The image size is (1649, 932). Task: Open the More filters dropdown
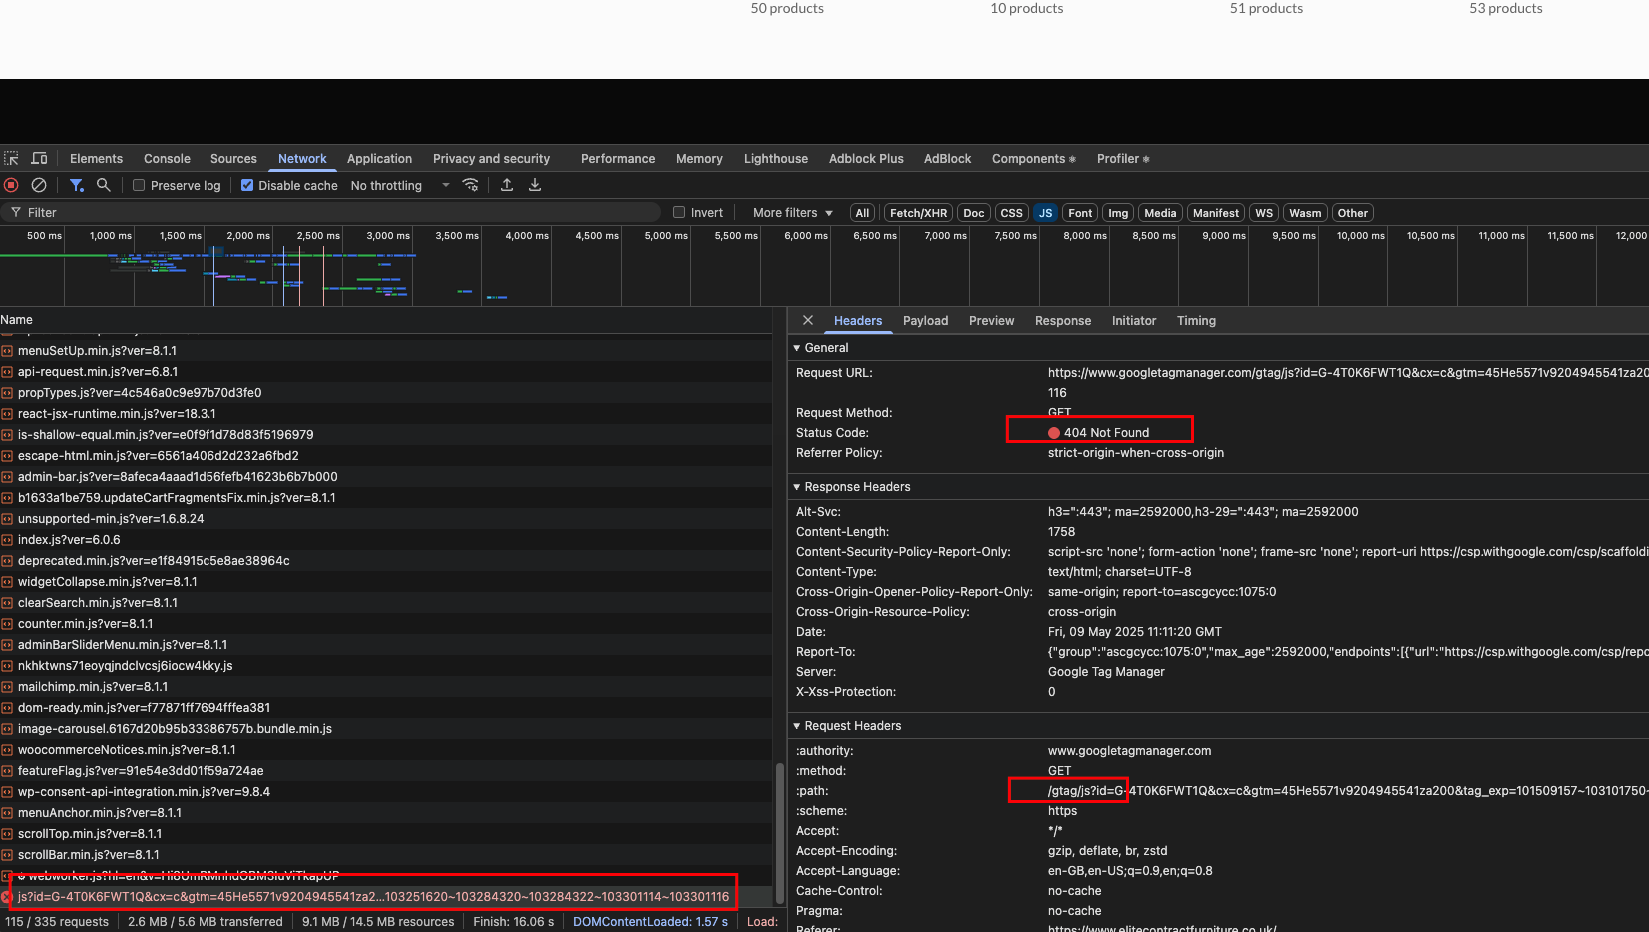[x=793, y=212]
